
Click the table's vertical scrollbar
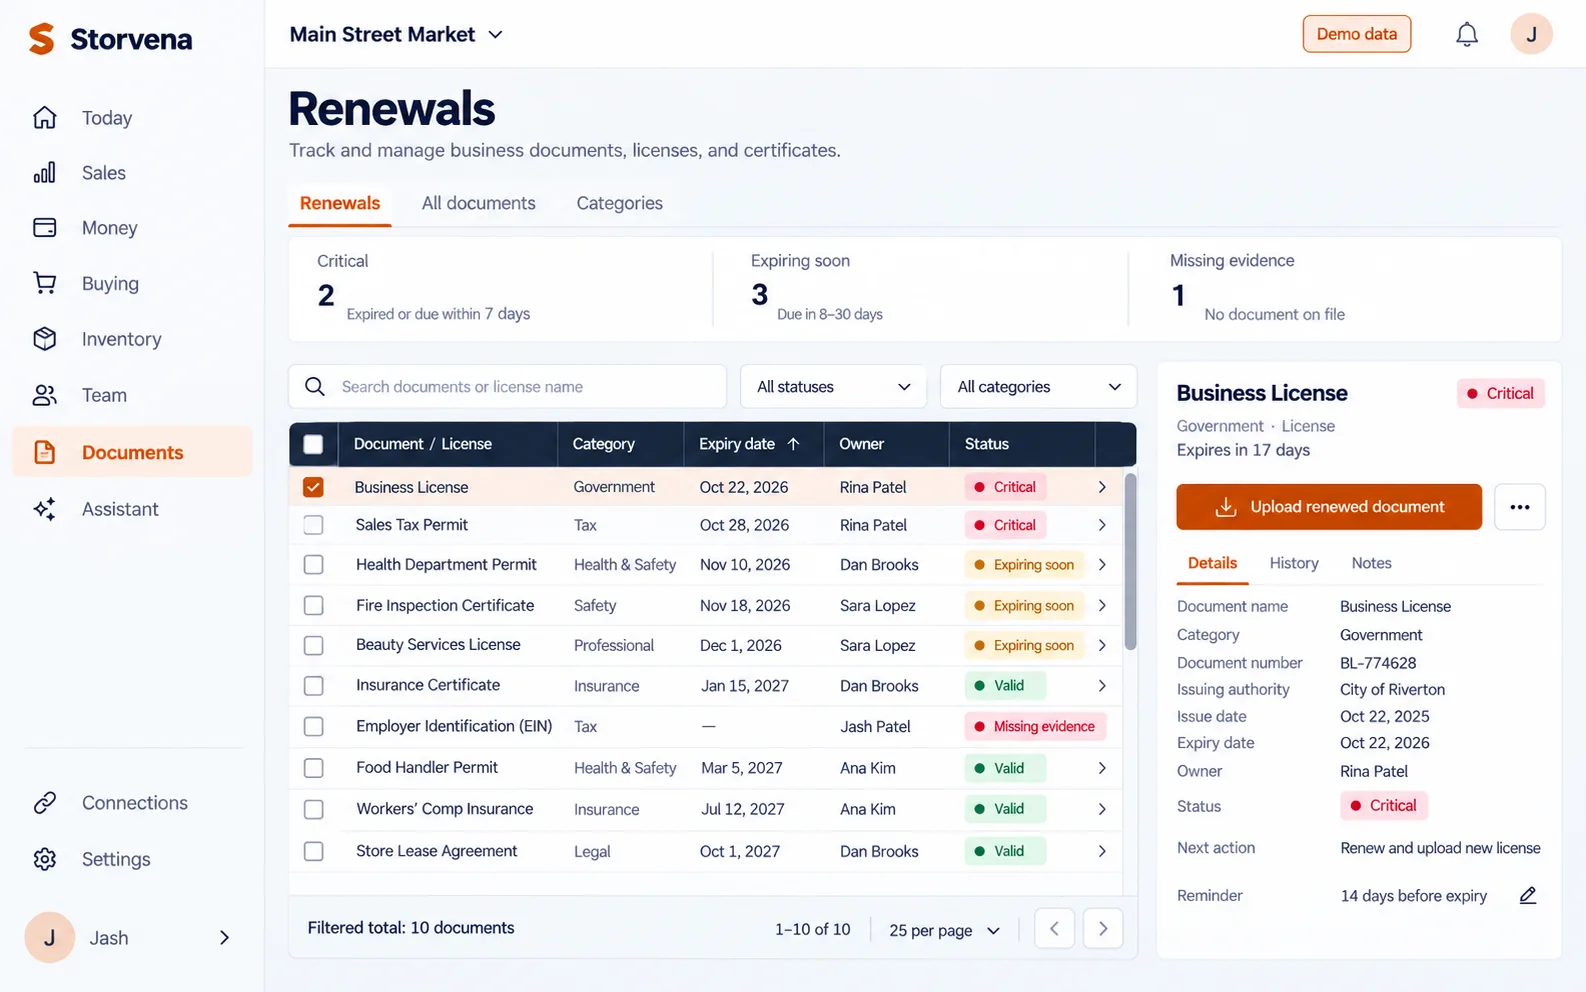(x=1131, y=562)
